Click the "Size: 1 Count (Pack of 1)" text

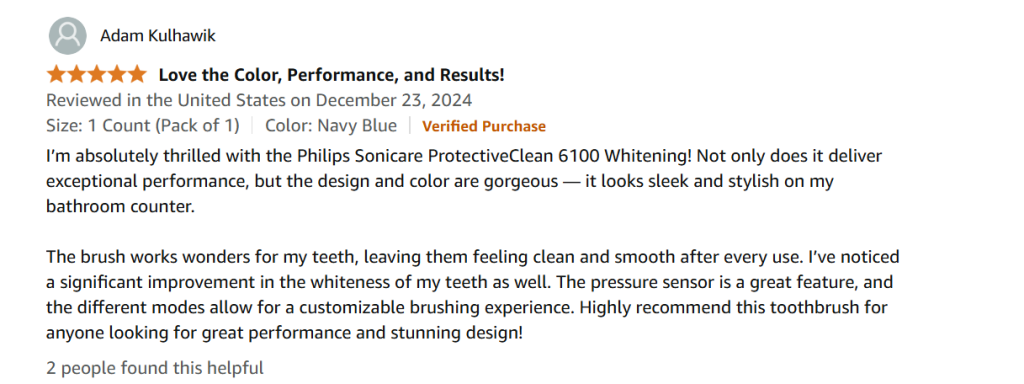tap(143, 125)
